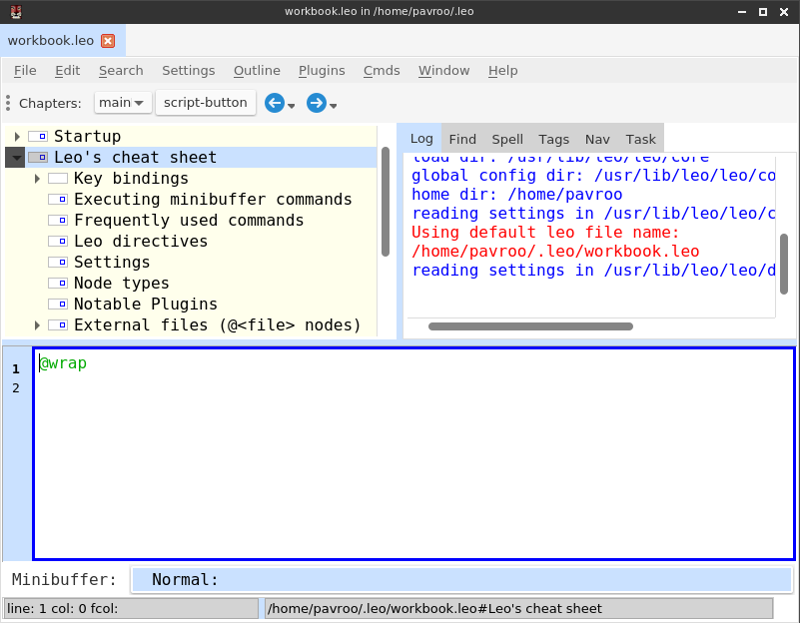800x623 pixels.
Task: Expand the Startup node
Action: click(17, 136)
